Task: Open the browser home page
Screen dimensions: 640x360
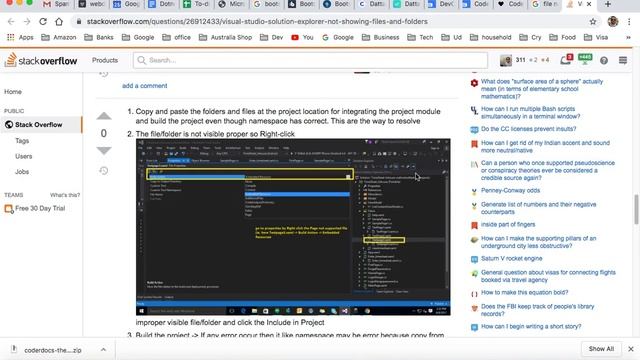Action: coord(59,22)
